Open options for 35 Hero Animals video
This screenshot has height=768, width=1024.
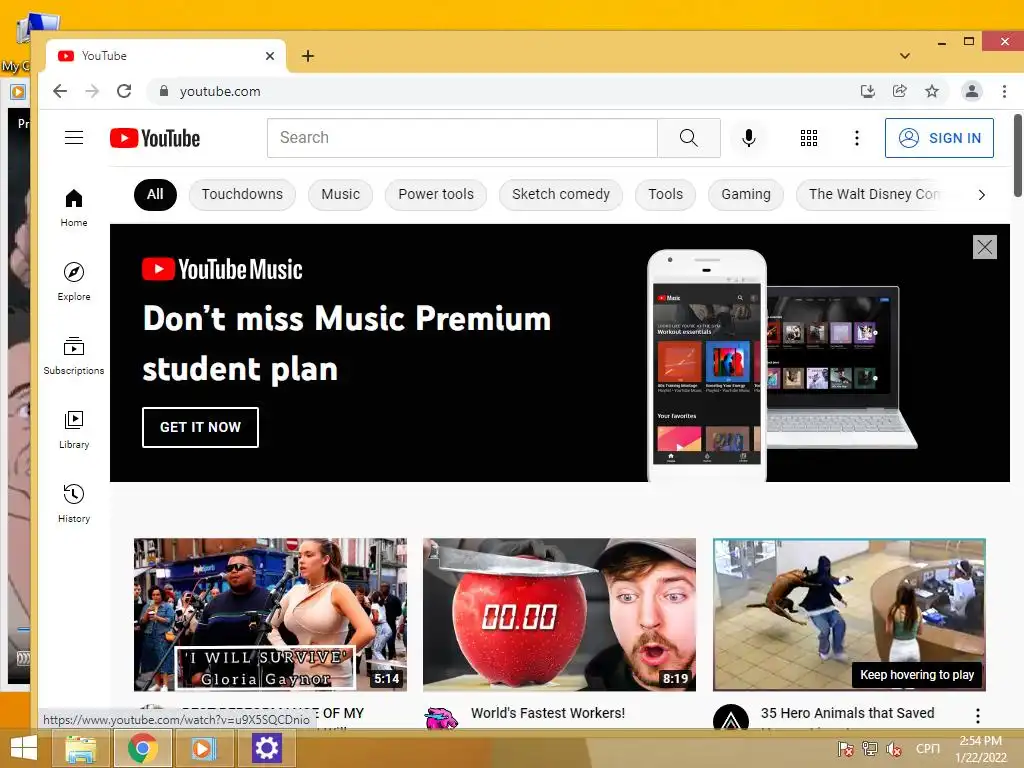coord(978,716)
